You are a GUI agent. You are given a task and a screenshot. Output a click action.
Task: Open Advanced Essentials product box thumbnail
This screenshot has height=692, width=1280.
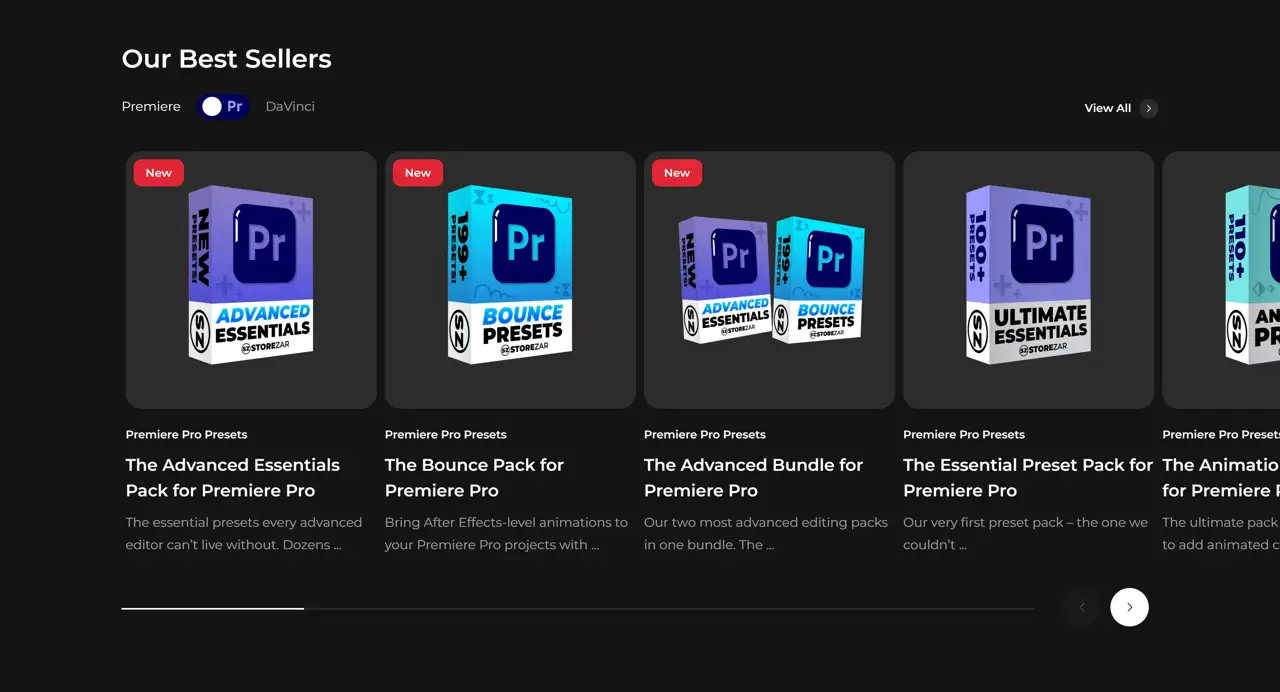[251, 280]
